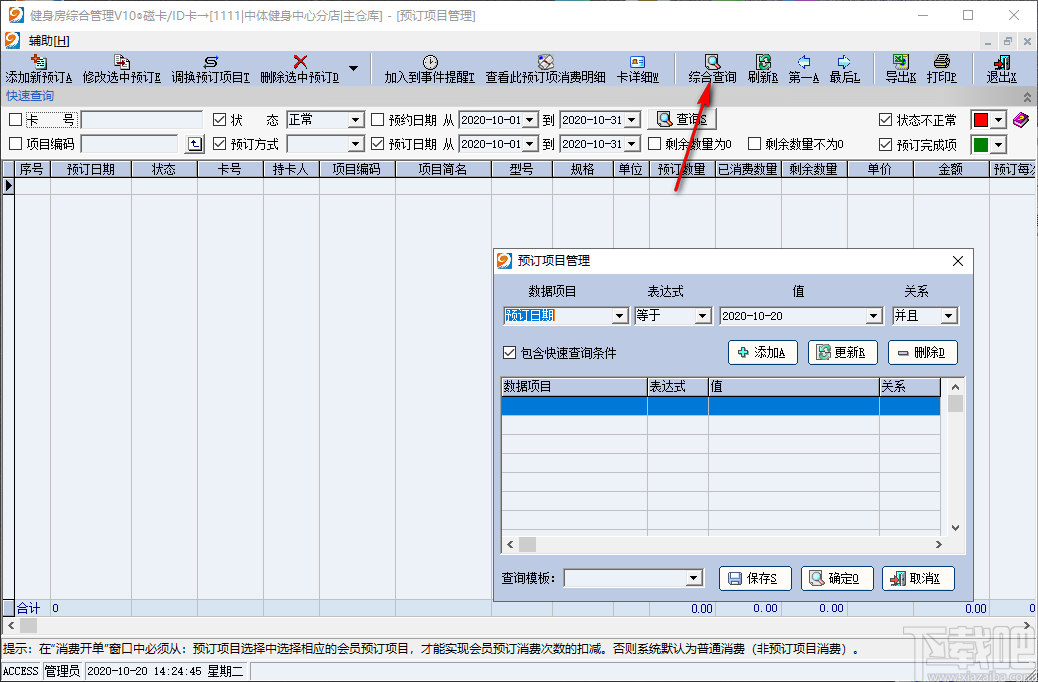Enable 剩余数量为0 checkbox
The image size is (1038, 682).
(655, 144)
